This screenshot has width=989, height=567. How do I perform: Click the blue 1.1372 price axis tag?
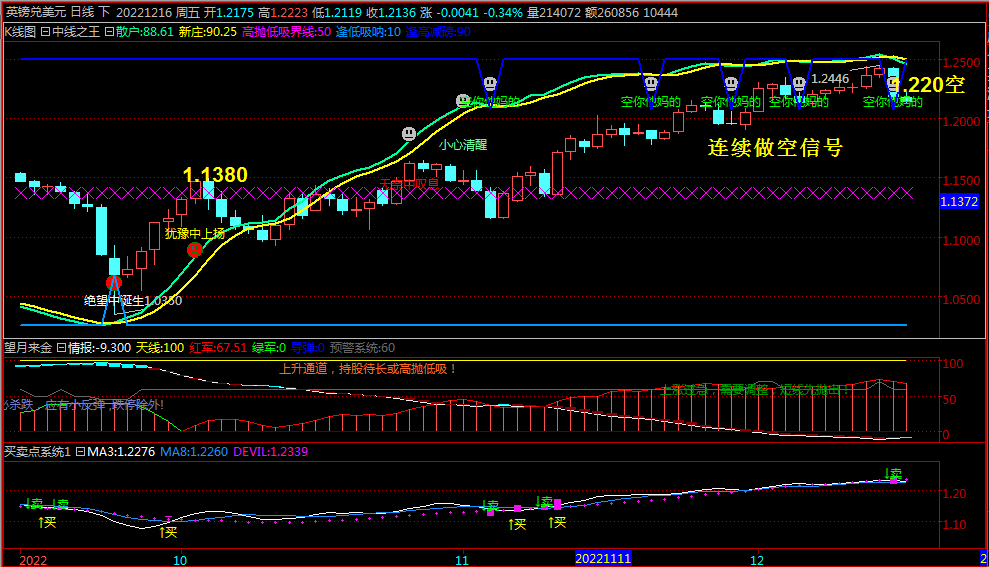point(958,202)
